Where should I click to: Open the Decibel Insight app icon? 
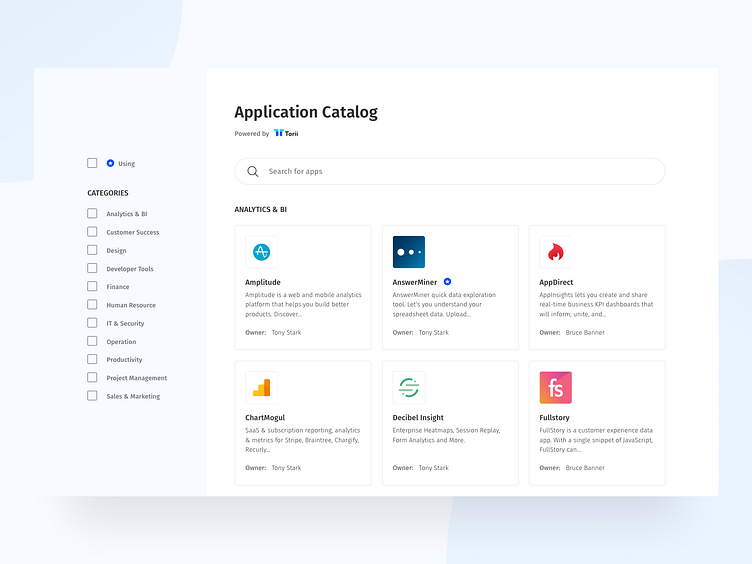click(x=409, y=388)
